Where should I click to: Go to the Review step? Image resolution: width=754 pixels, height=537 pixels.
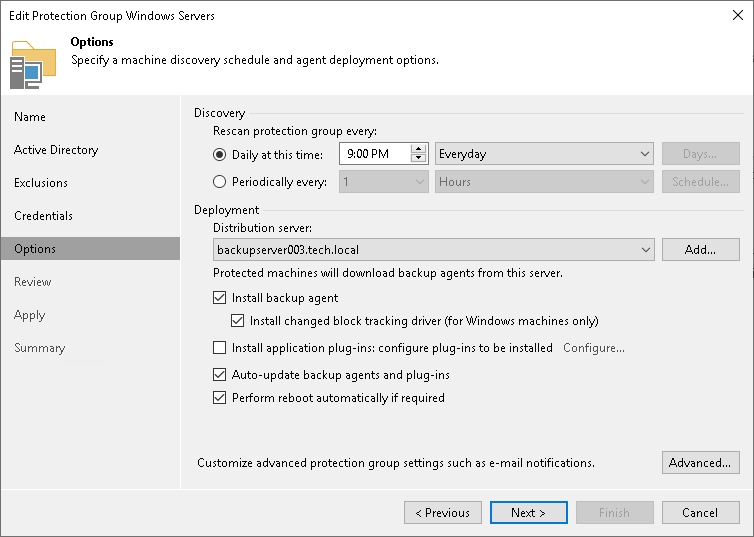click(32, 282)
